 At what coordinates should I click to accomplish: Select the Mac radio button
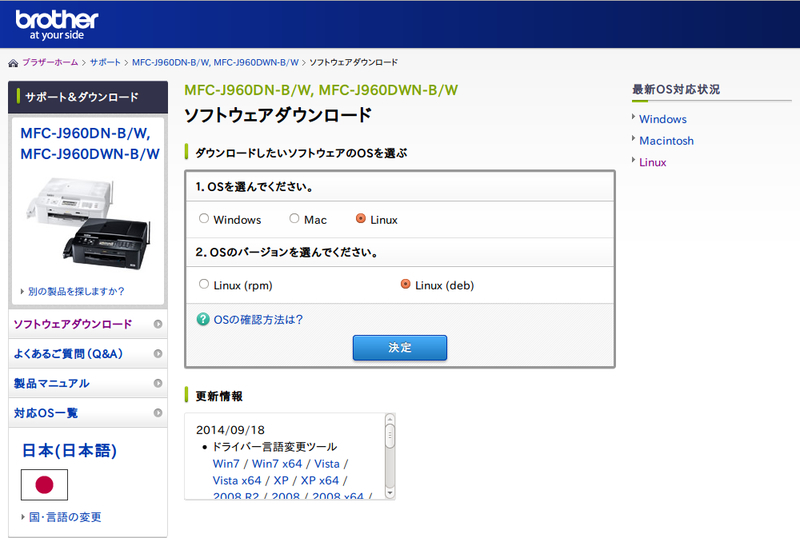pos(294,218)
